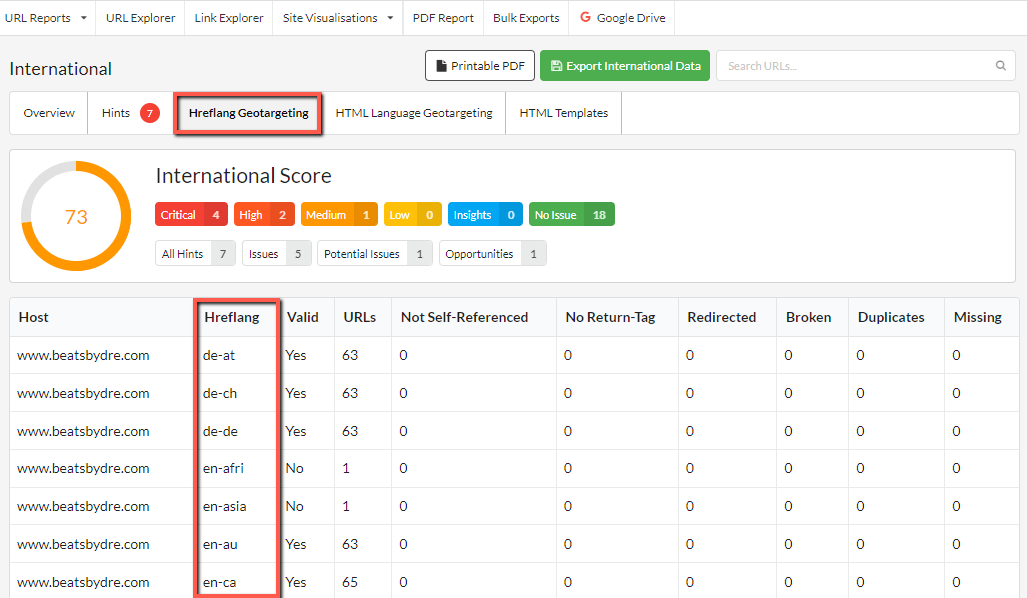Click the No Return-Tag column header

(x=610, y=317)
